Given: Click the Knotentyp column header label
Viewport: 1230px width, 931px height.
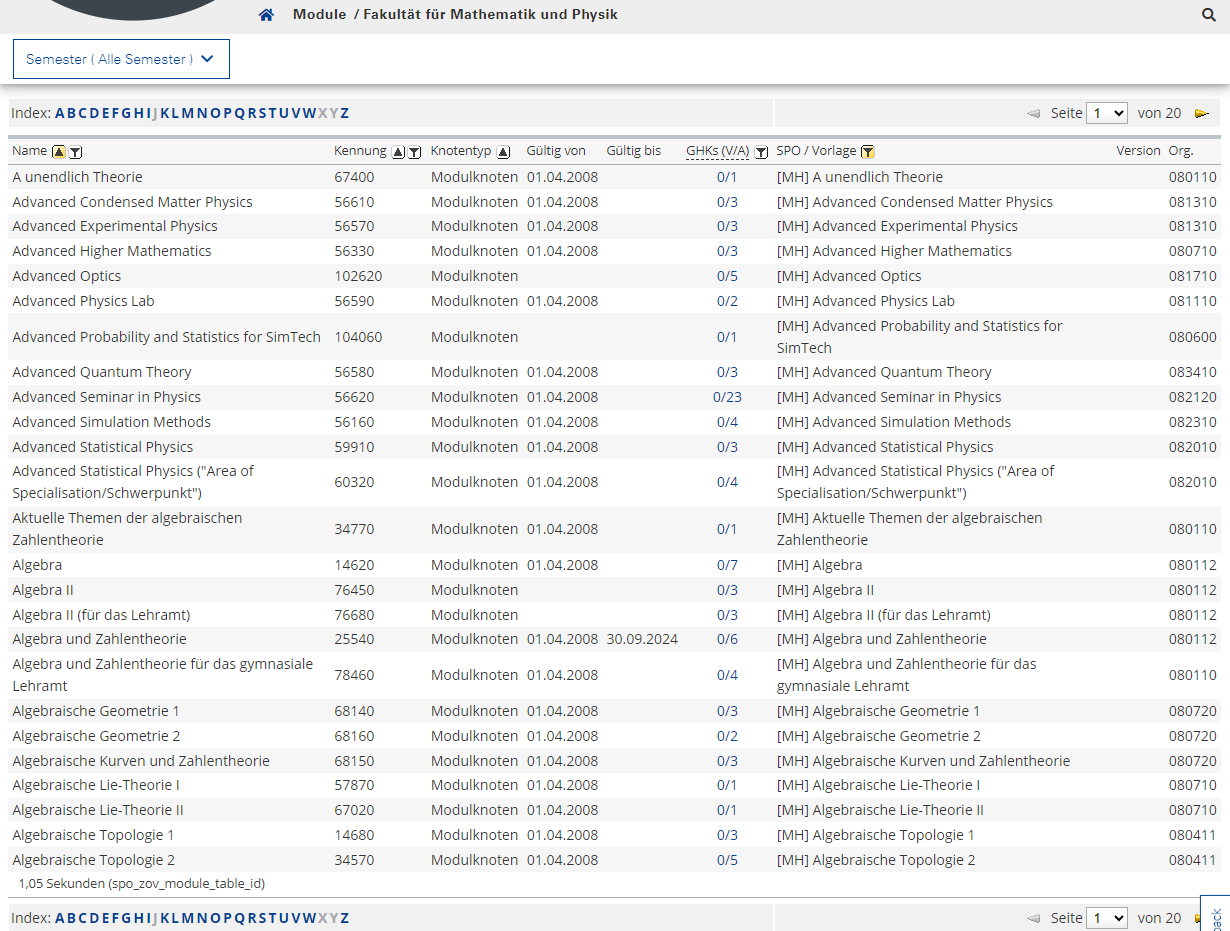Looking at the screenshot, I should pos(461,151).
